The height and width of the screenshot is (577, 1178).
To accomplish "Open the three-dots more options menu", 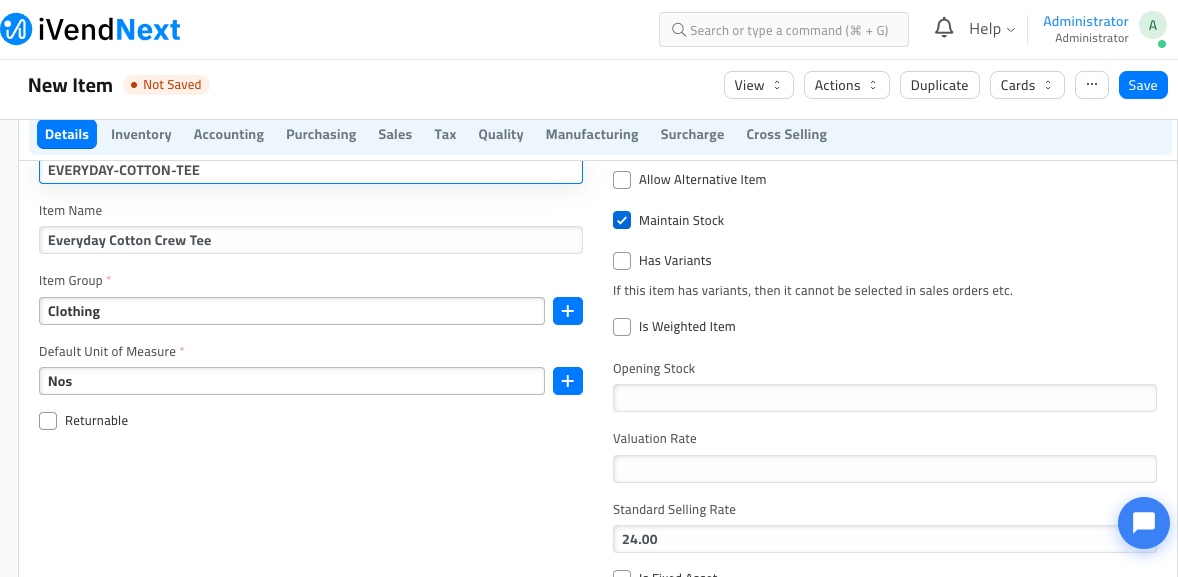I will coord(1092,85).
